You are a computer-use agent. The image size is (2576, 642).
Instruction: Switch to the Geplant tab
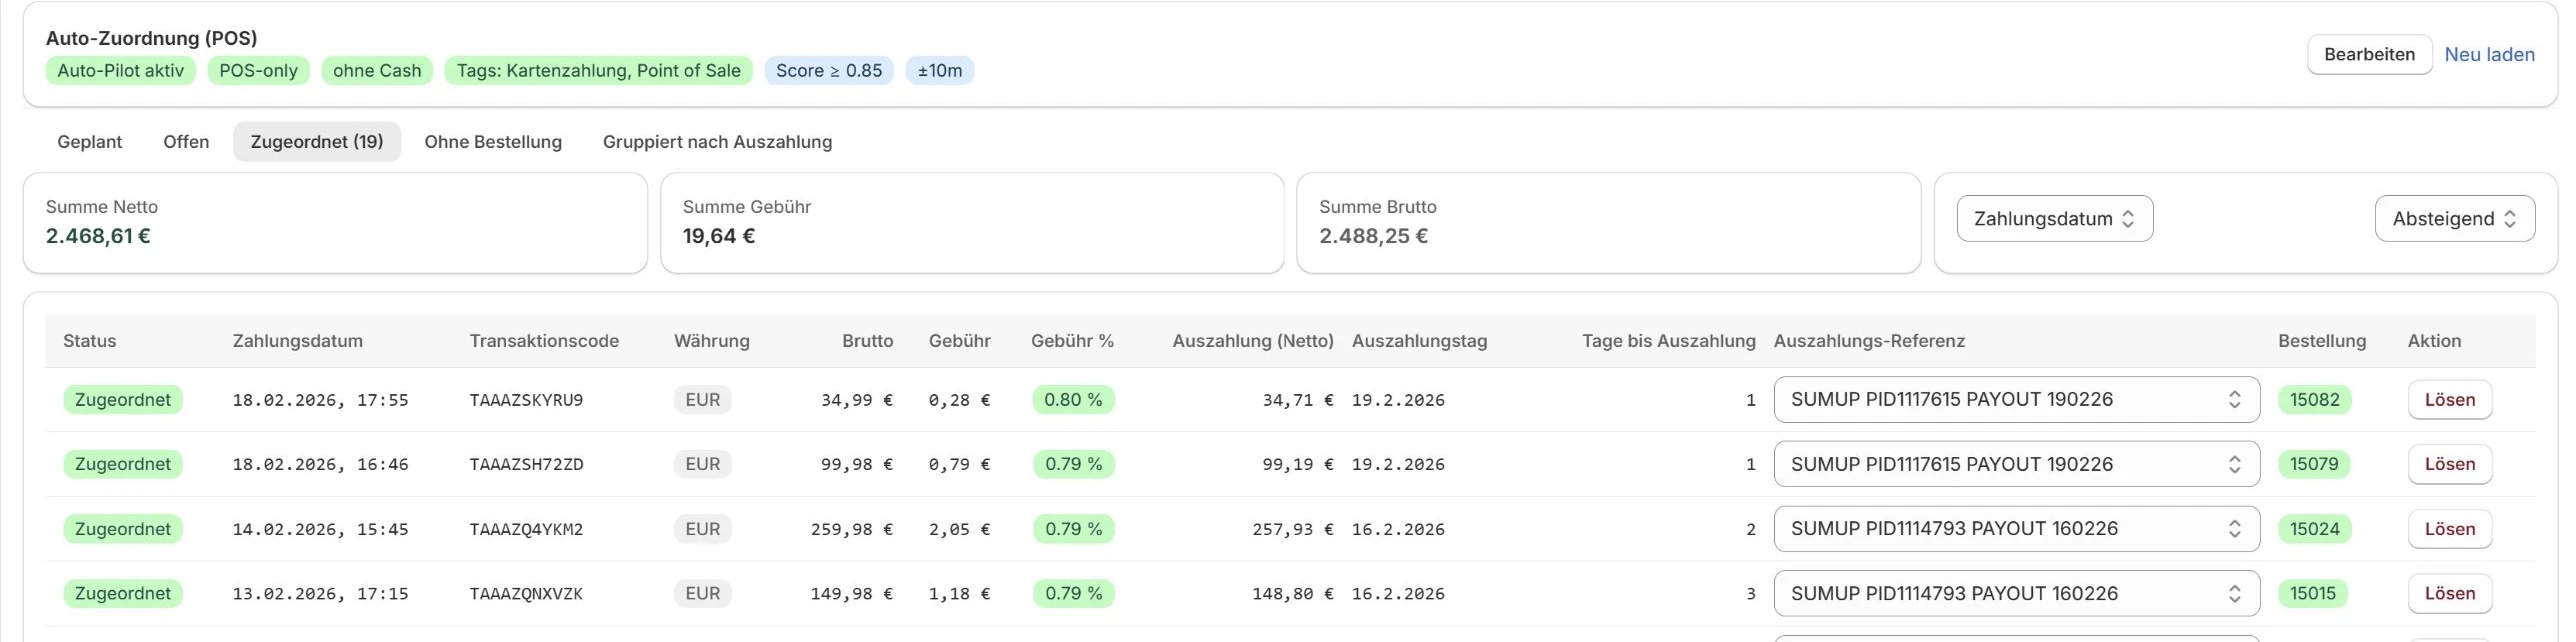pos(90,142)
